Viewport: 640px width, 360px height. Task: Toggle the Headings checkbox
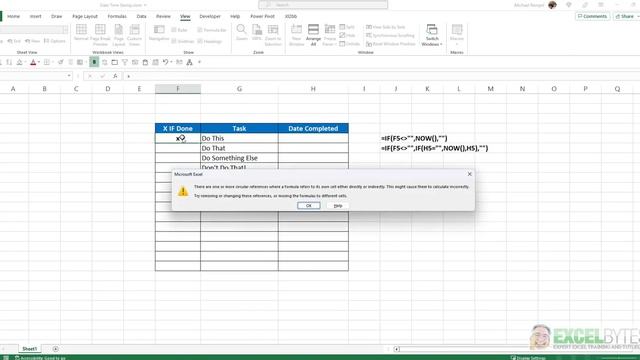click(209, 41)
